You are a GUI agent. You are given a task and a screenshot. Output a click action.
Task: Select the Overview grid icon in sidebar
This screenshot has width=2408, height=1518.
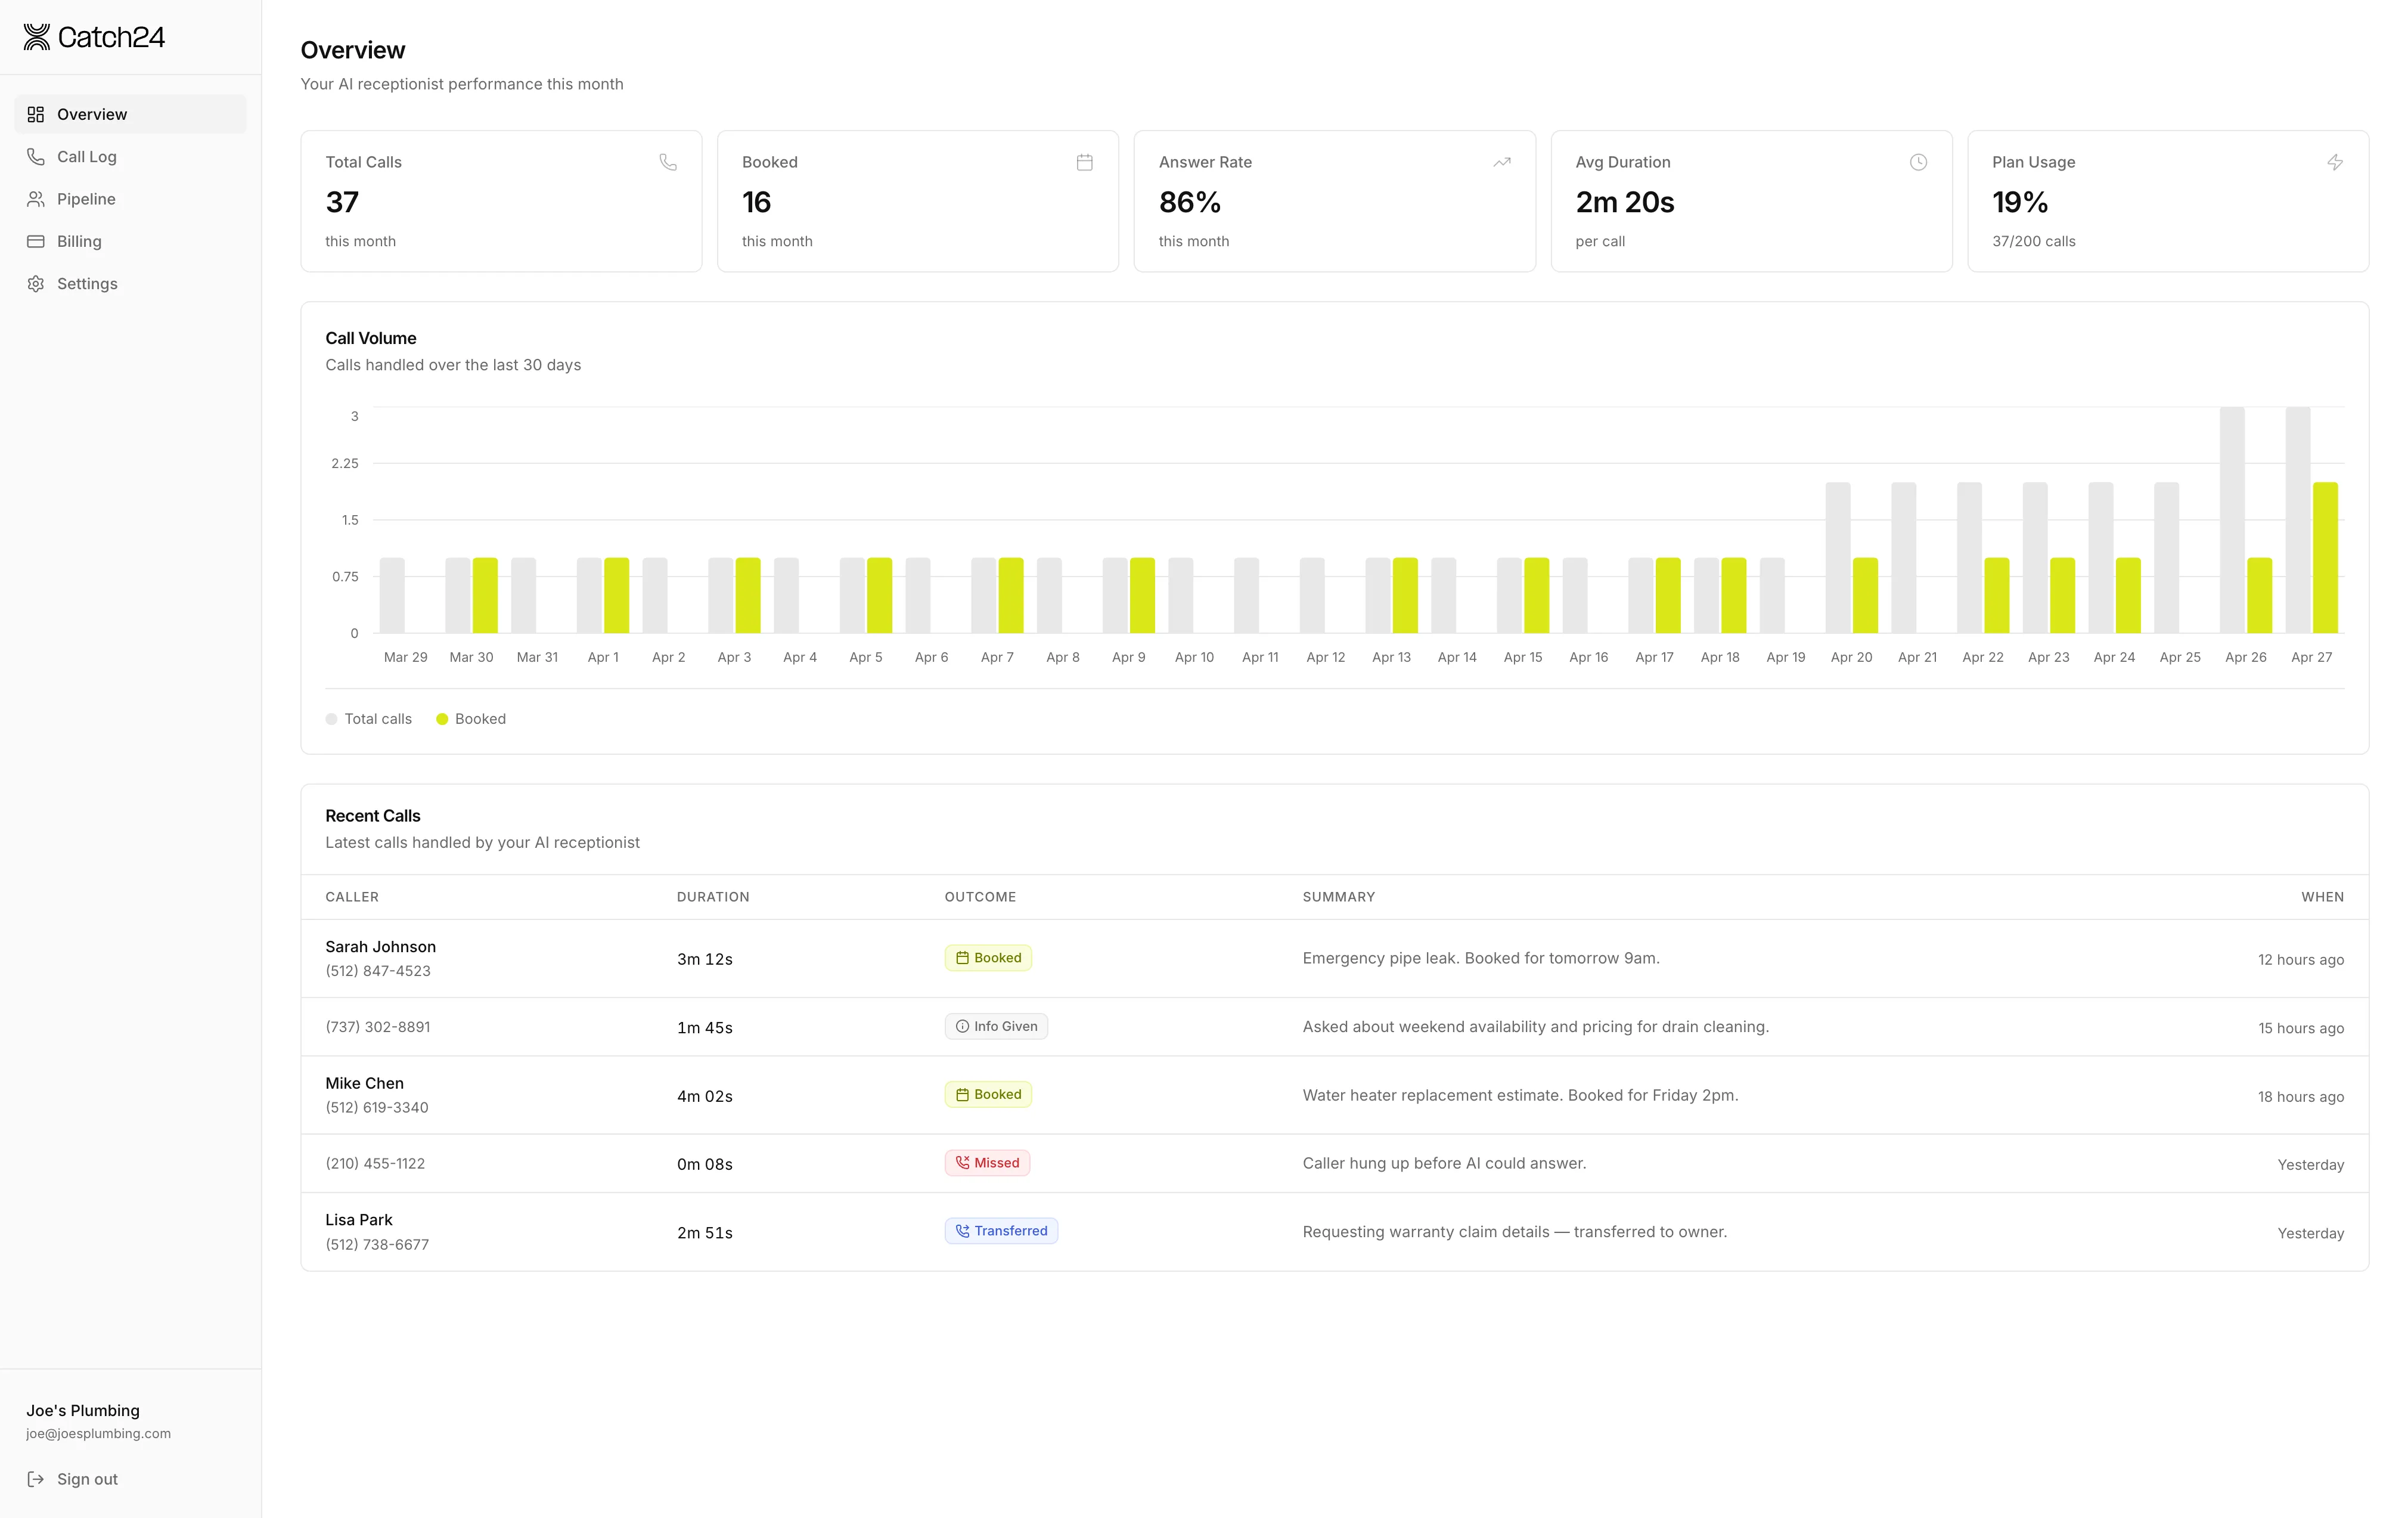tap(36, 113)
